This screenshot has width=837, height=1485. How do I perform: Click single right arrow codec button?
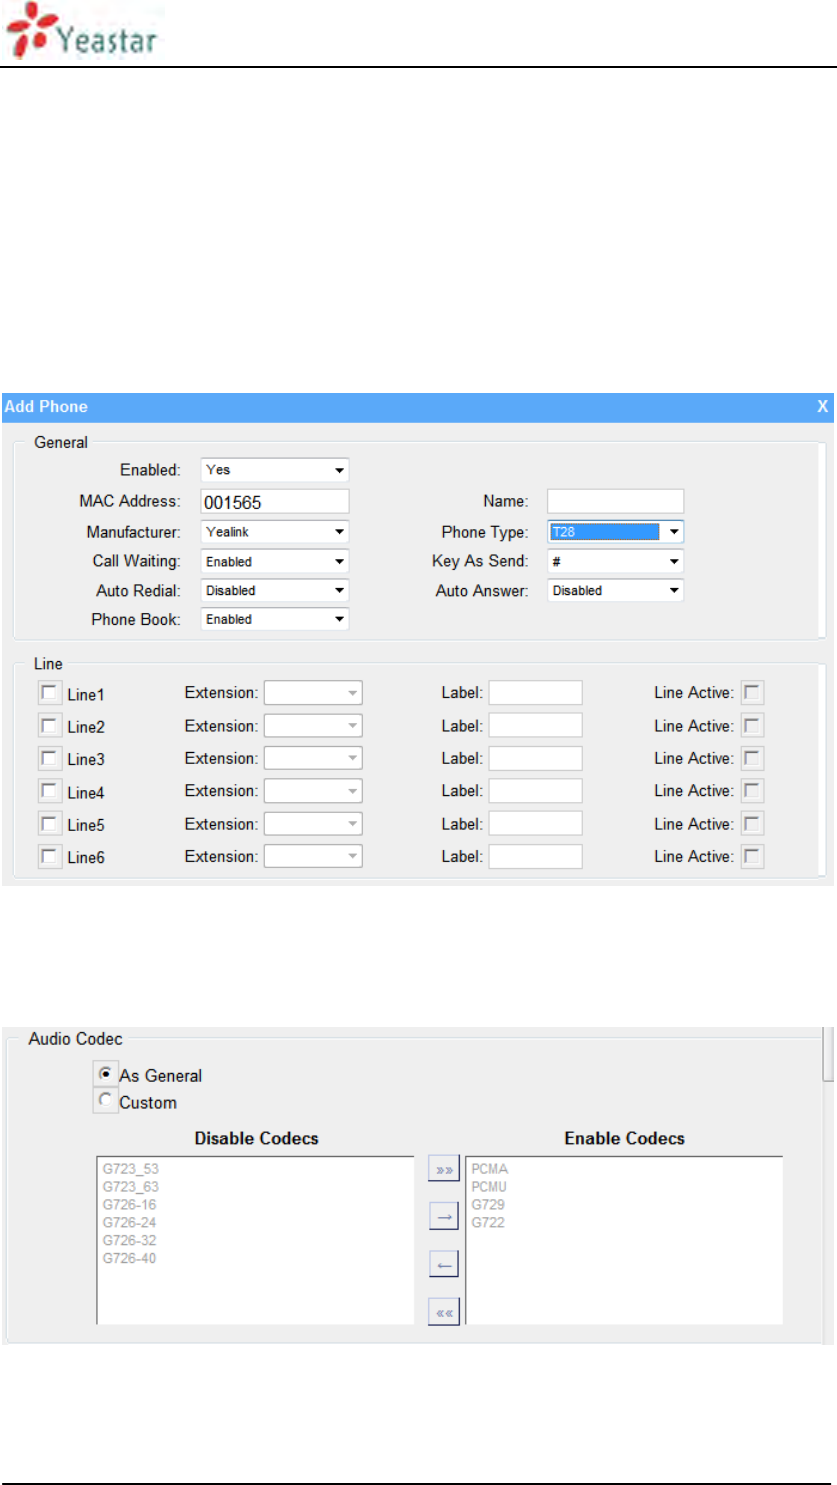pyautogui.click(x=443, y=1217)
